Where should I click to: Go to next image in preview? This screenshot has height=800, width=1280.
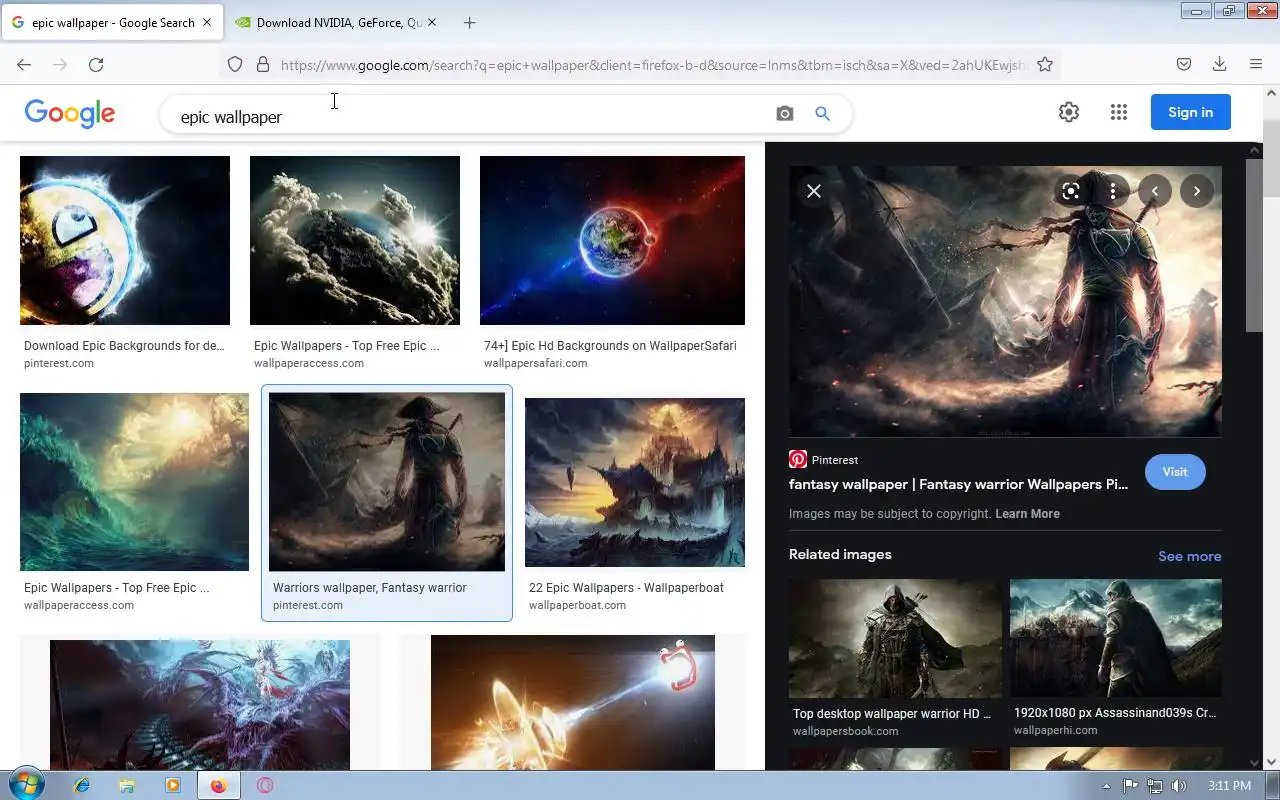(x=1197, y=191)
